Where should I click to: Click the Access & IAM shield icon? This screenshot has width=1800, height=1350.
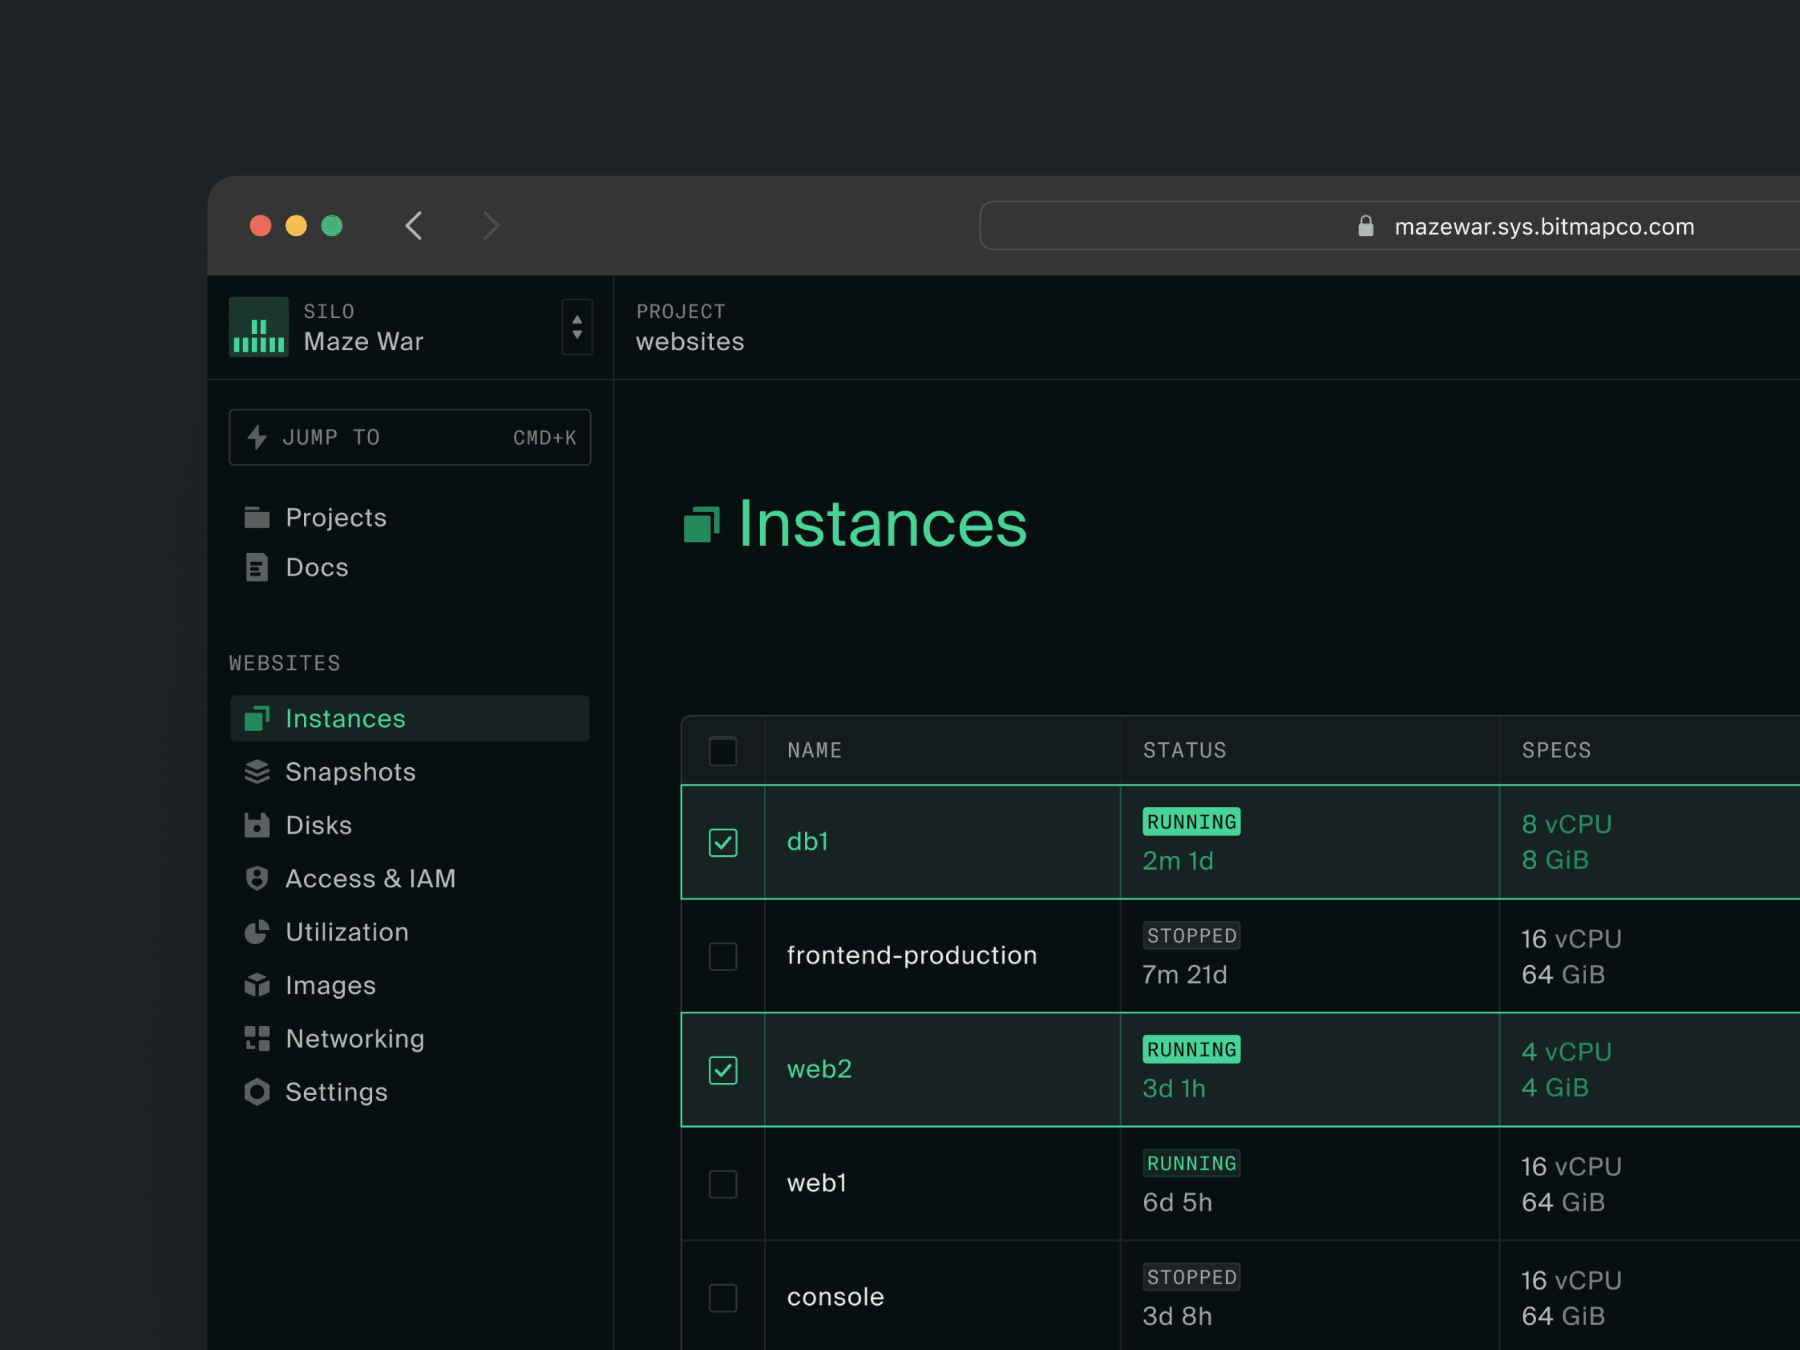[x=257, y=878]
